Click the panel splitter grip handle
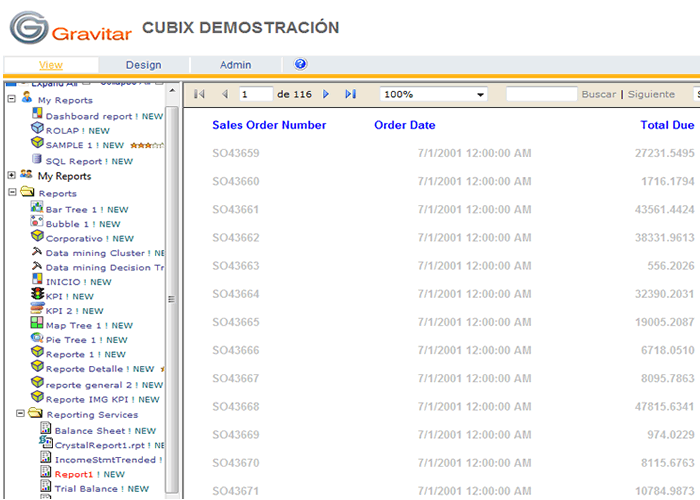The width and height of the screenshot is (700, 500). [x=171, y=299]
